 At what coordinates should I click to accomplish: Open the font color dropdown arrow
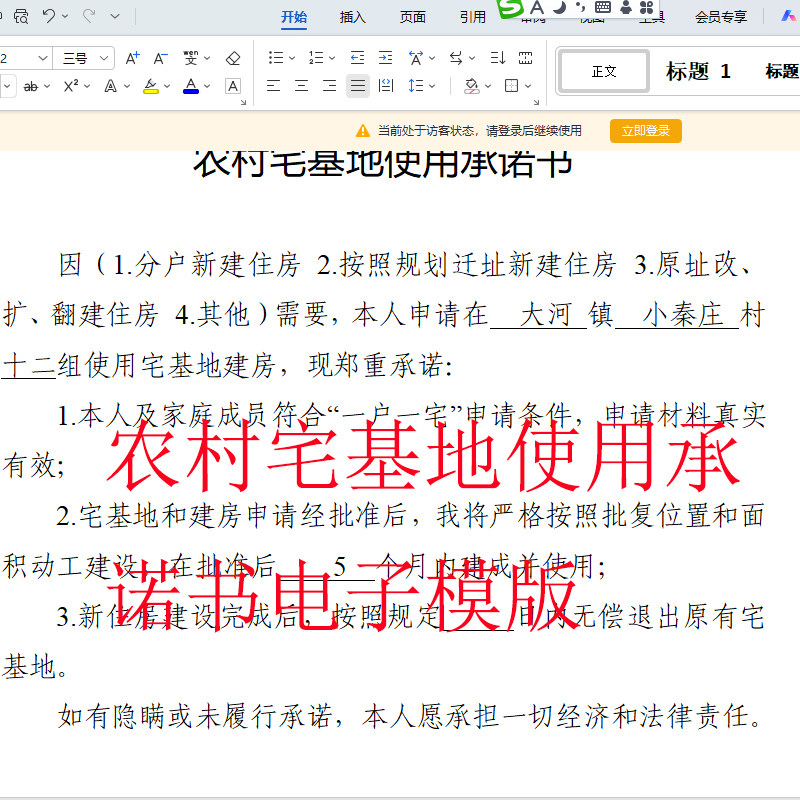click(x=207, y=86)
